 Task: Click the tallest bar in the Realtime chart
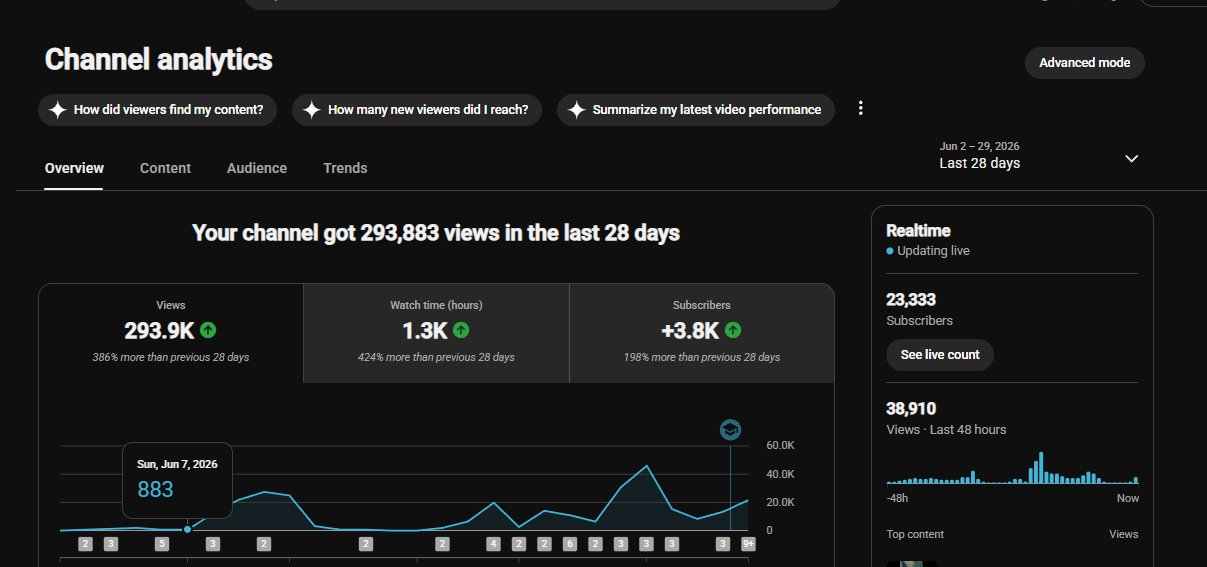click(x=1041, y=469)
